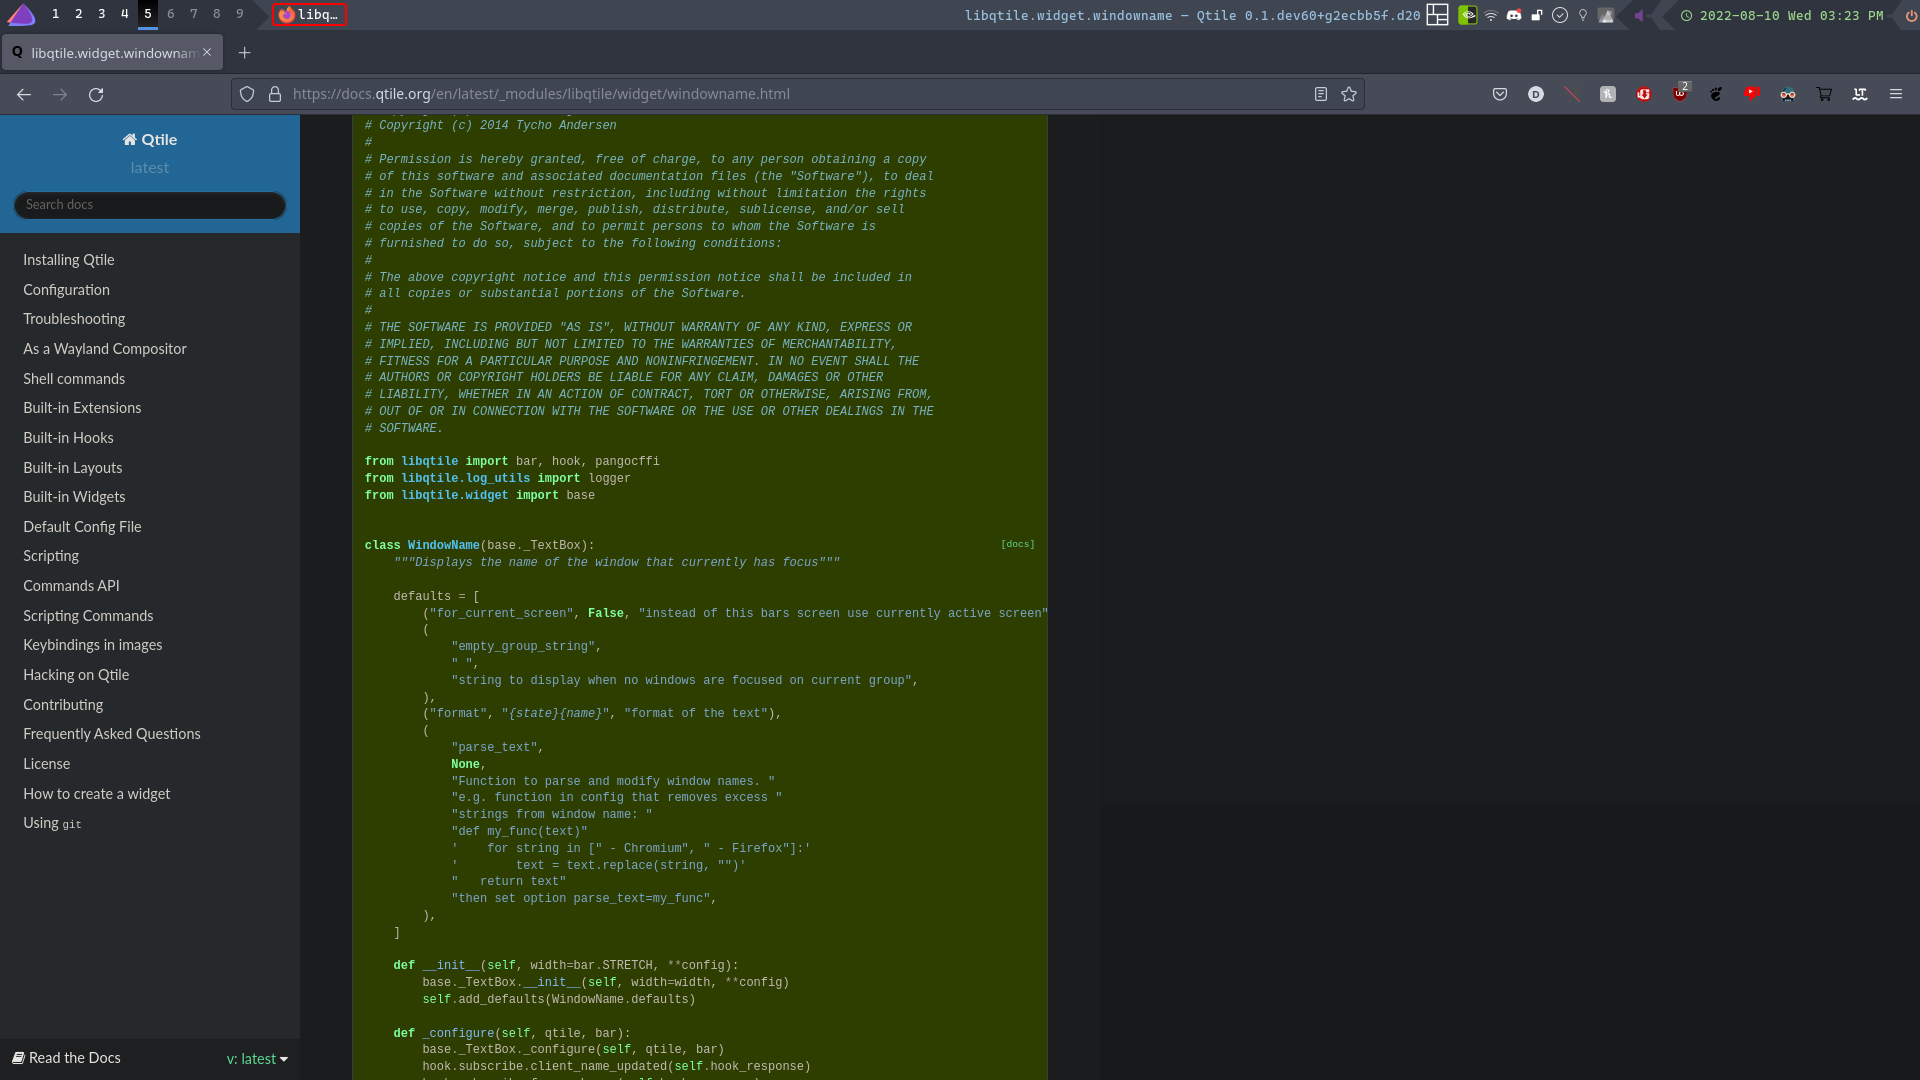Open Firefox hamburger application menu

[1896, 94]
